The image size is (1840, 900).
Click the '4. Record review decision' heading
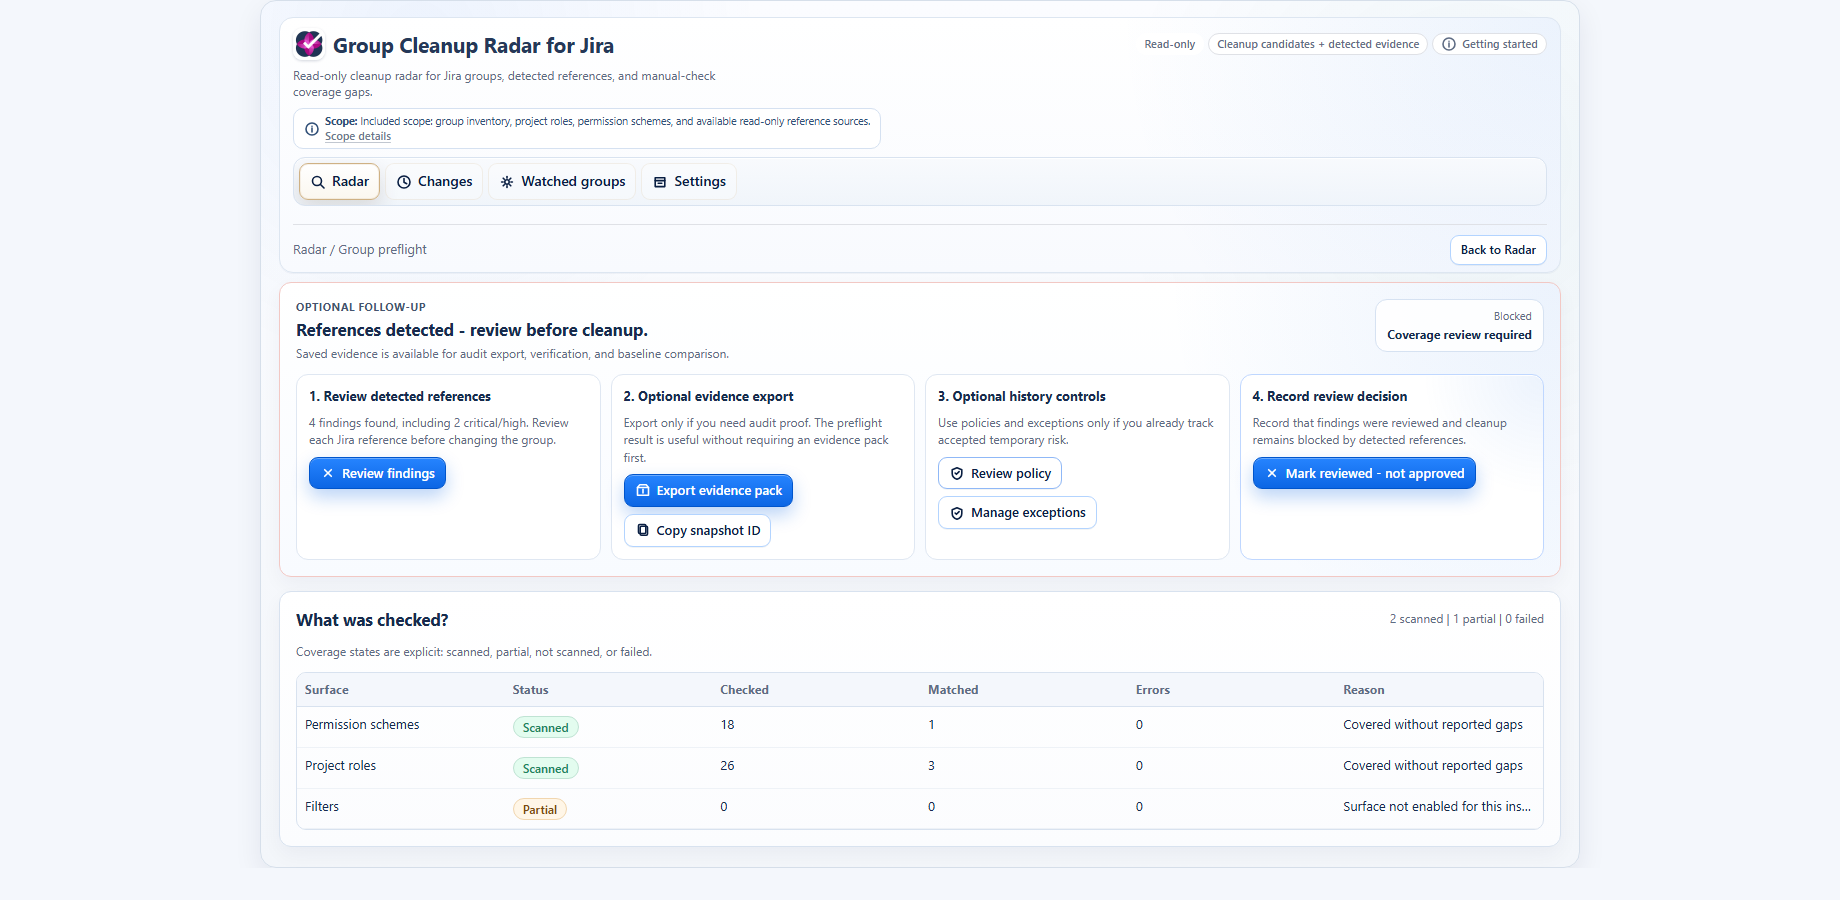[1330, 397]
